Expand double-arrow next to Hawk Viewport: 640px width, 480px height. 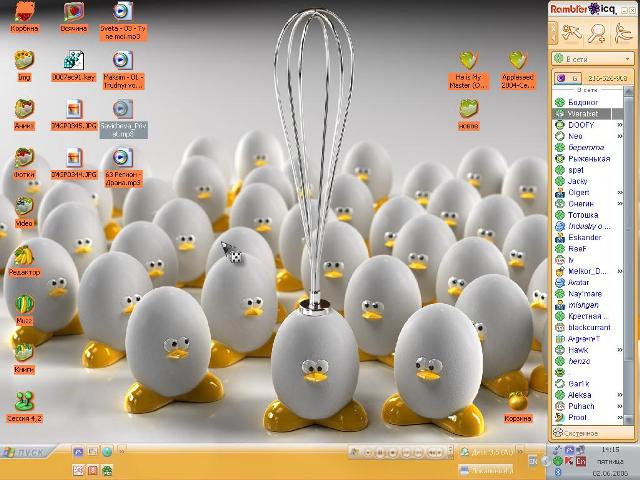620,350
